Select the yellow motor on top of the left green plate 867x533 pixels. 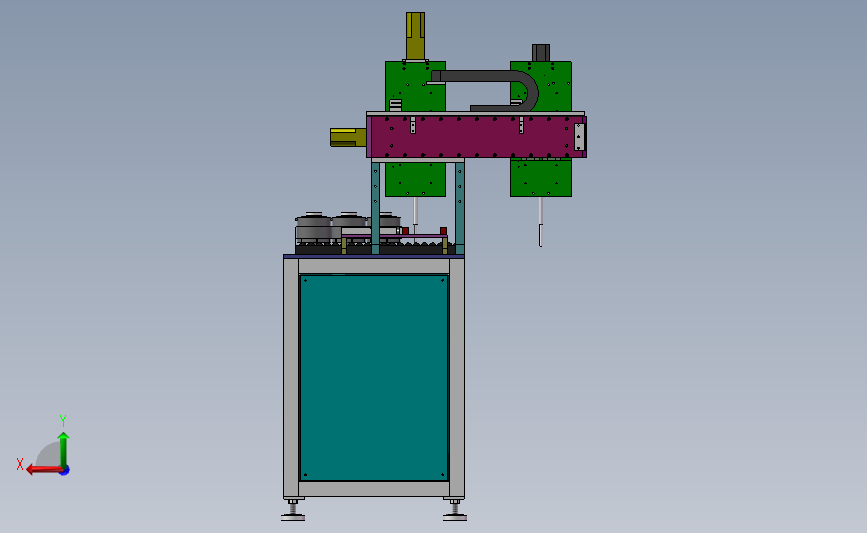click(x=415, y=36)
